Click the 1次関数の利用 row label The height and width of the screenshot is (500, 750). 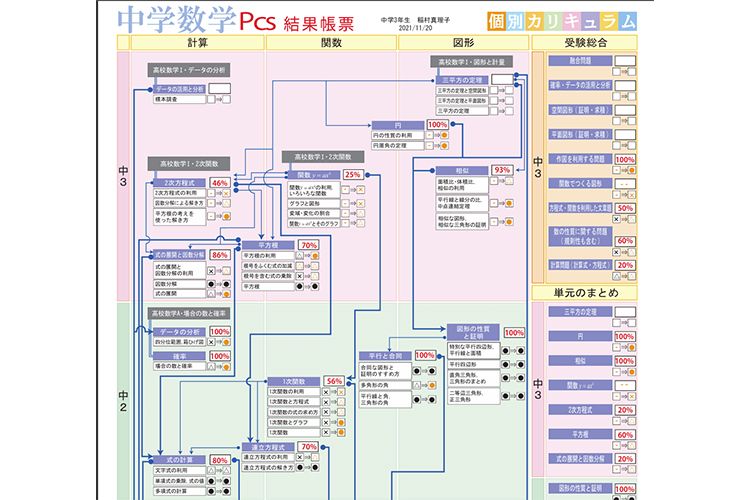(293, 392)
